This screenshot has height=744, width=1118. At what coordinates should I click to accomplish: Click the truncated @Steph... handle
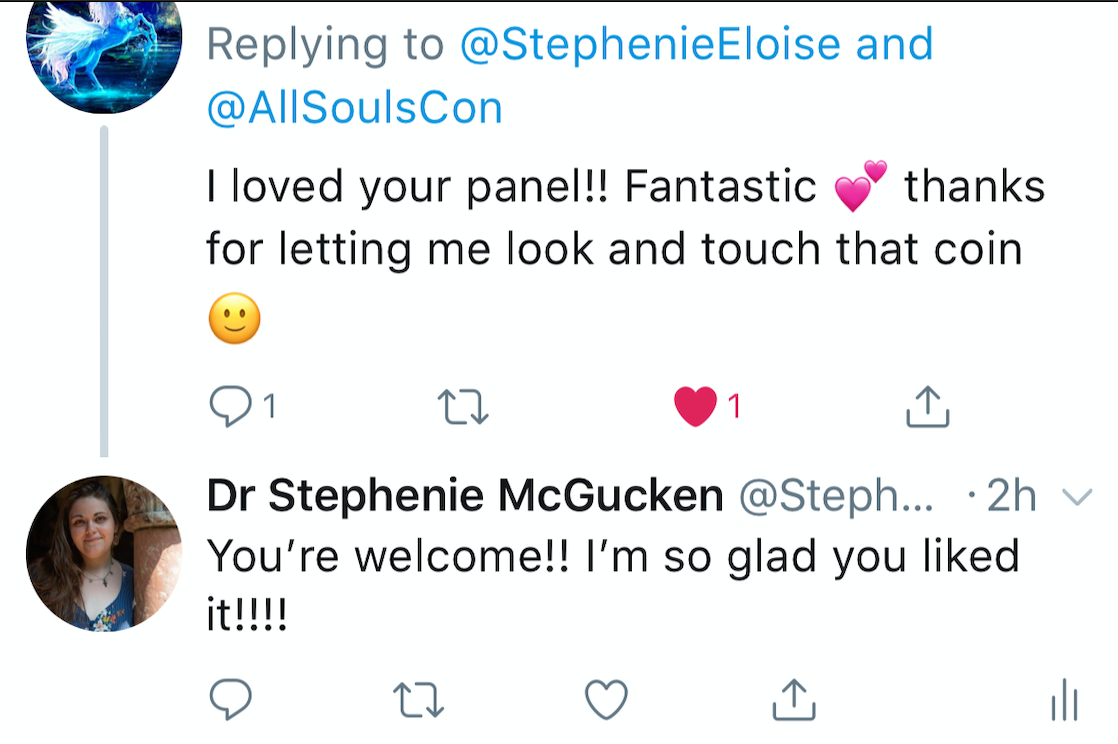[x=835, y=496]
